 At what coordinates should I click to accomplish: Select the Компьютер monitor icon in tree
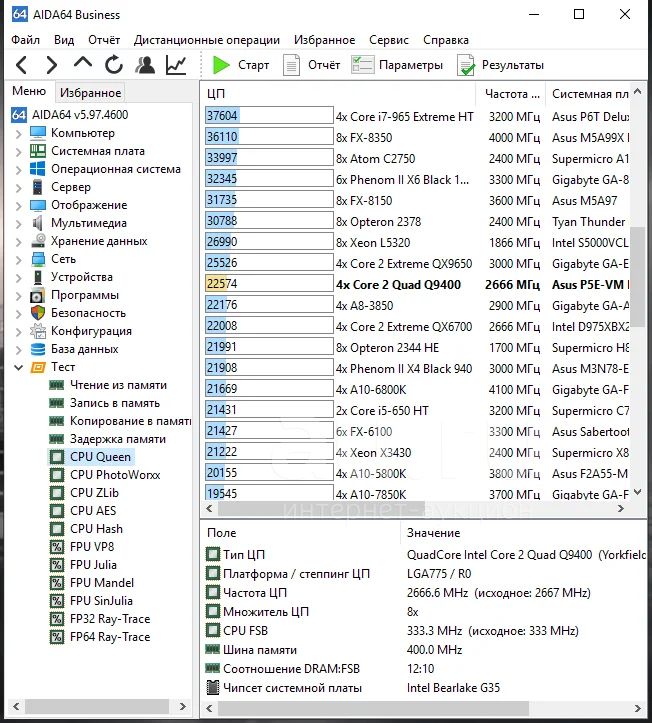38,133
